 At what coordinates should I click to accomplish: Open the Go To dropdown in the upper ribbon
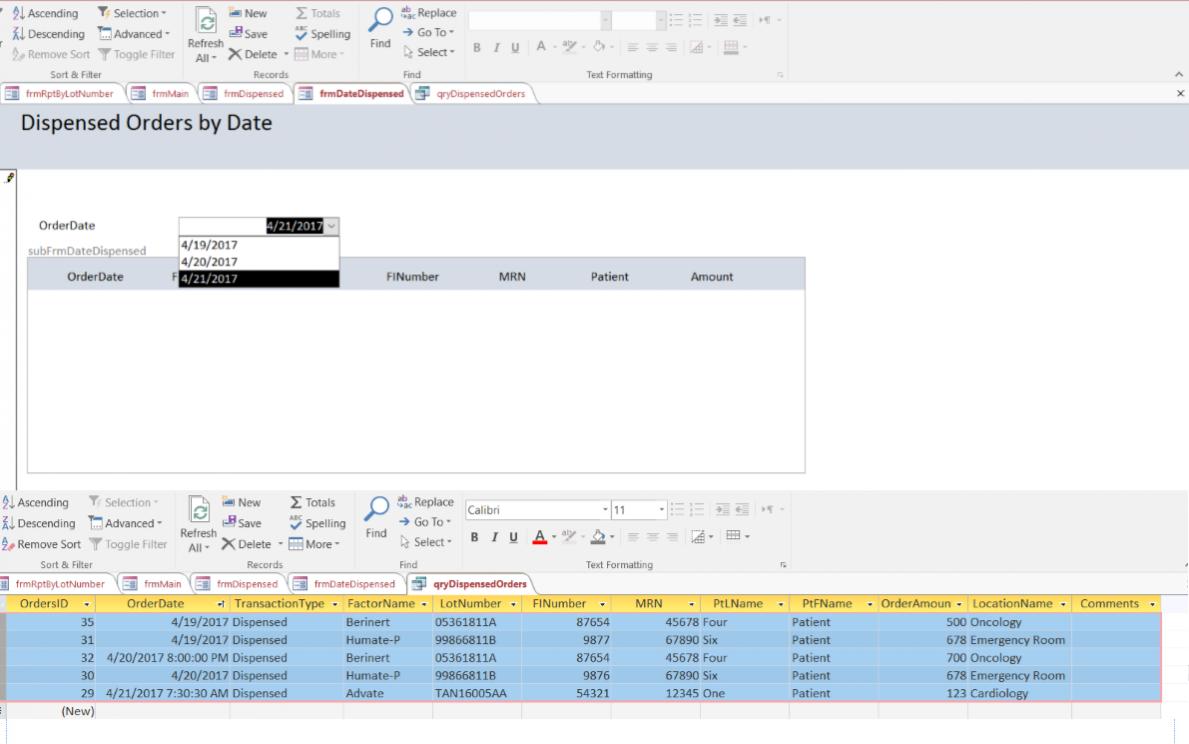[x=428, y=32]
